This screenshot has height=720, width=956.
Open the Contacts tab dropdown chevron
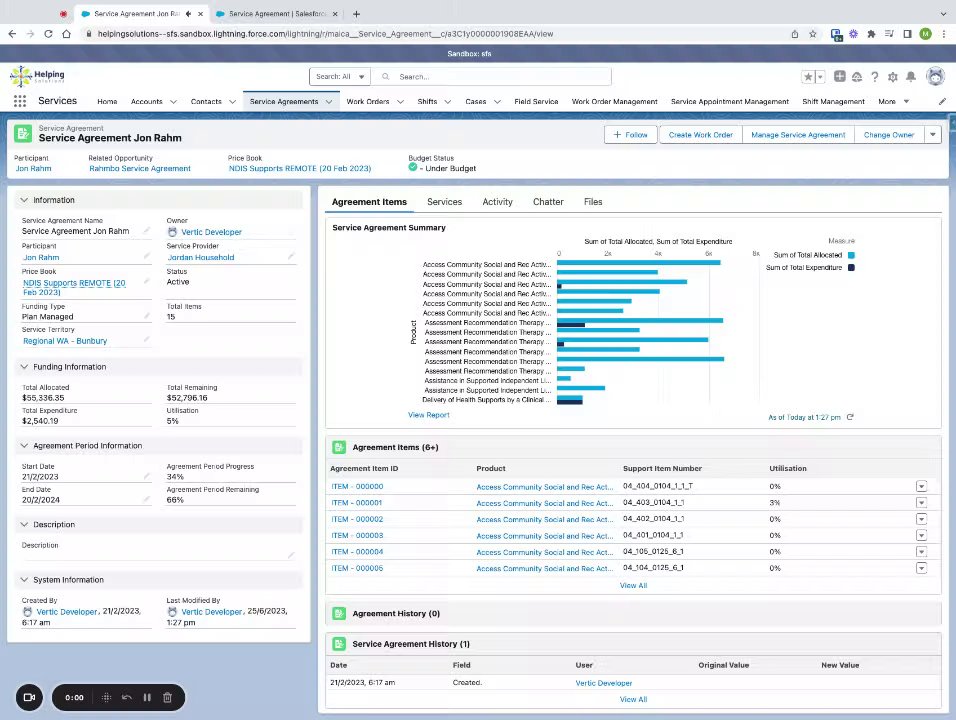232,102
